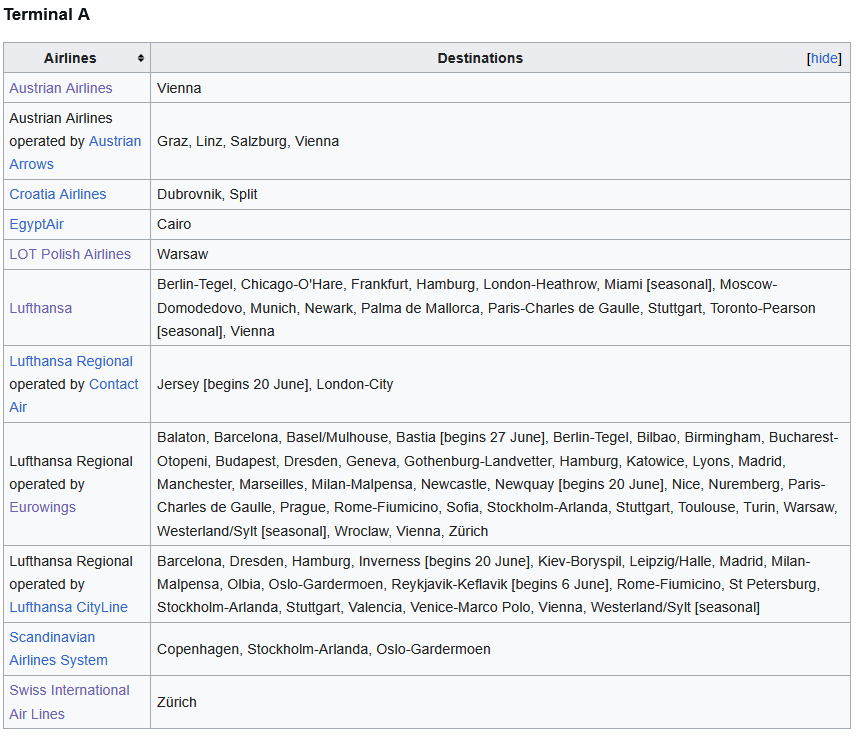Open the Contact Air link
Screen dimensions: 857x740
point(113,384)
